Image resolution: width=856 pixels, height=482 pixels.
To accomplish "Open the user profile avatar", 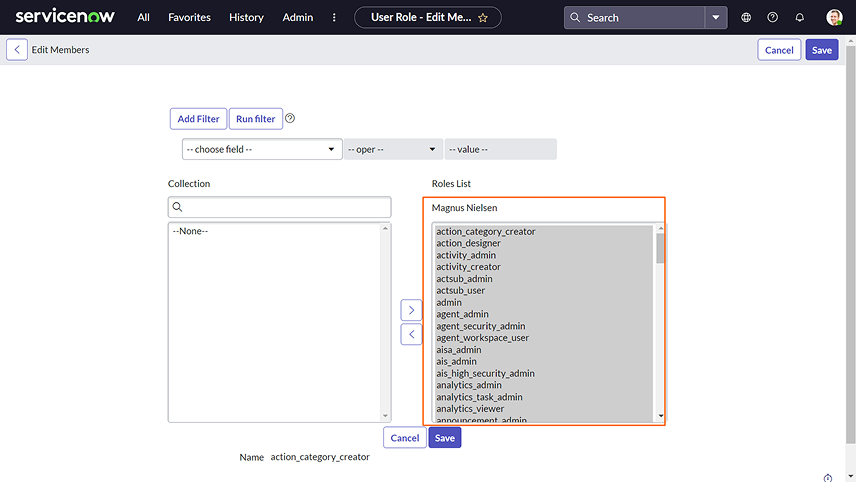I will (834, 17).
